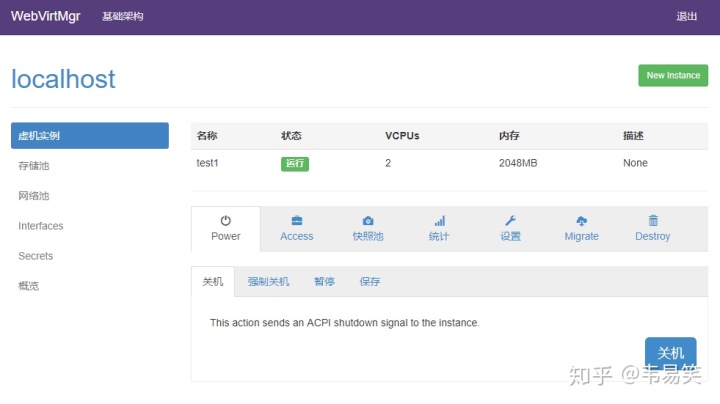Click the 名称 column header
The image size is (720, 404).
(x=207, y=136)
